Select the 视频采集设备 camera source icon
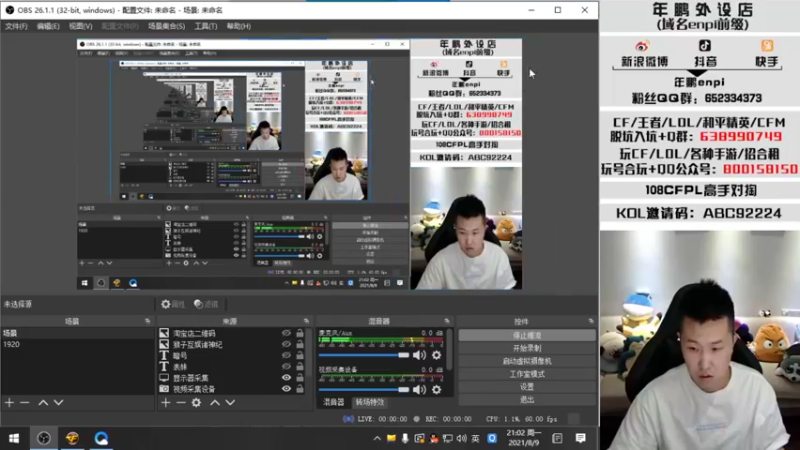The width and height of the screenshot is (800, 450). (x=164, y=389)
